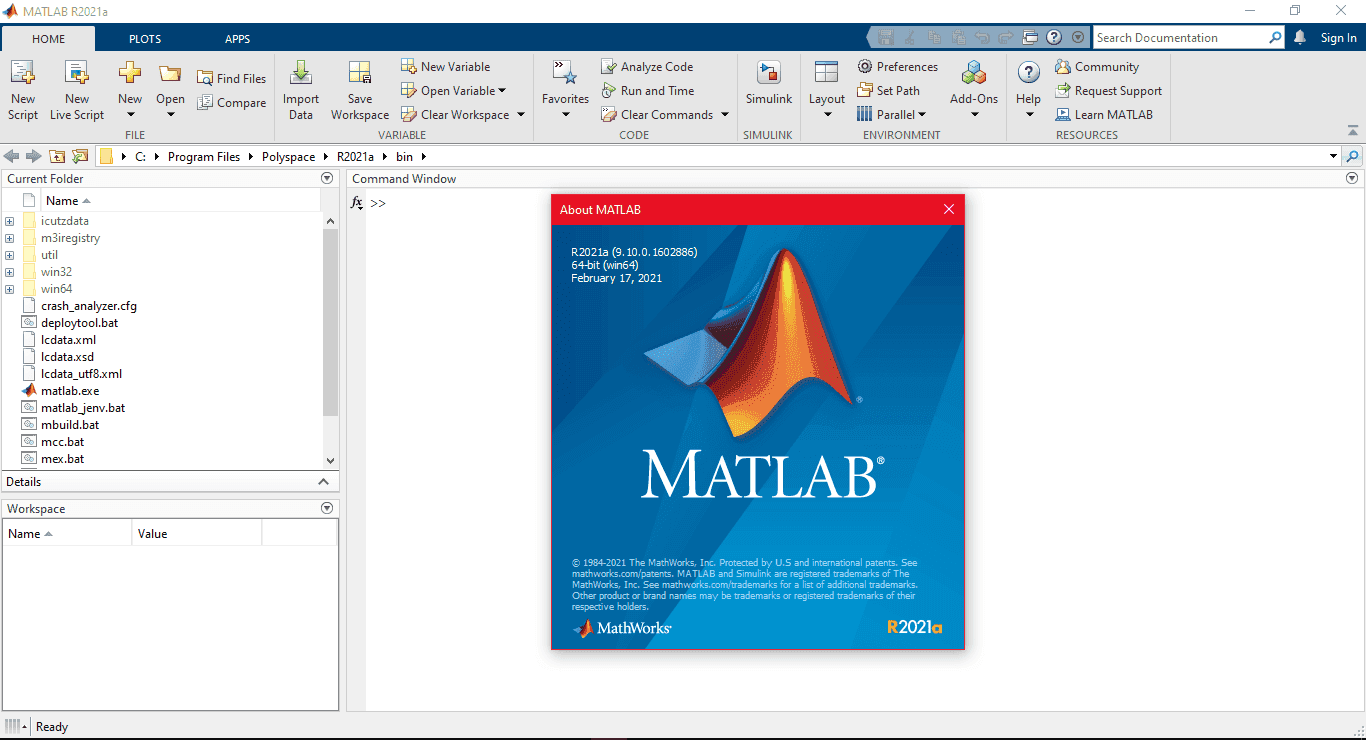Launch the Compare tool
Screen dimensions: 1366x740
[231, 102]
